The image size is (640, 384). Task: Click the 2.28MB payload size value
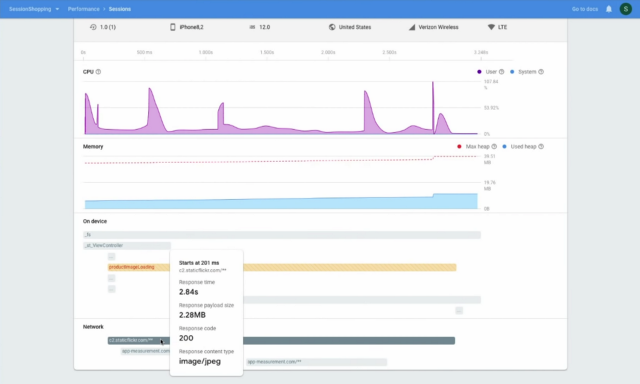[x=192, y=315]
